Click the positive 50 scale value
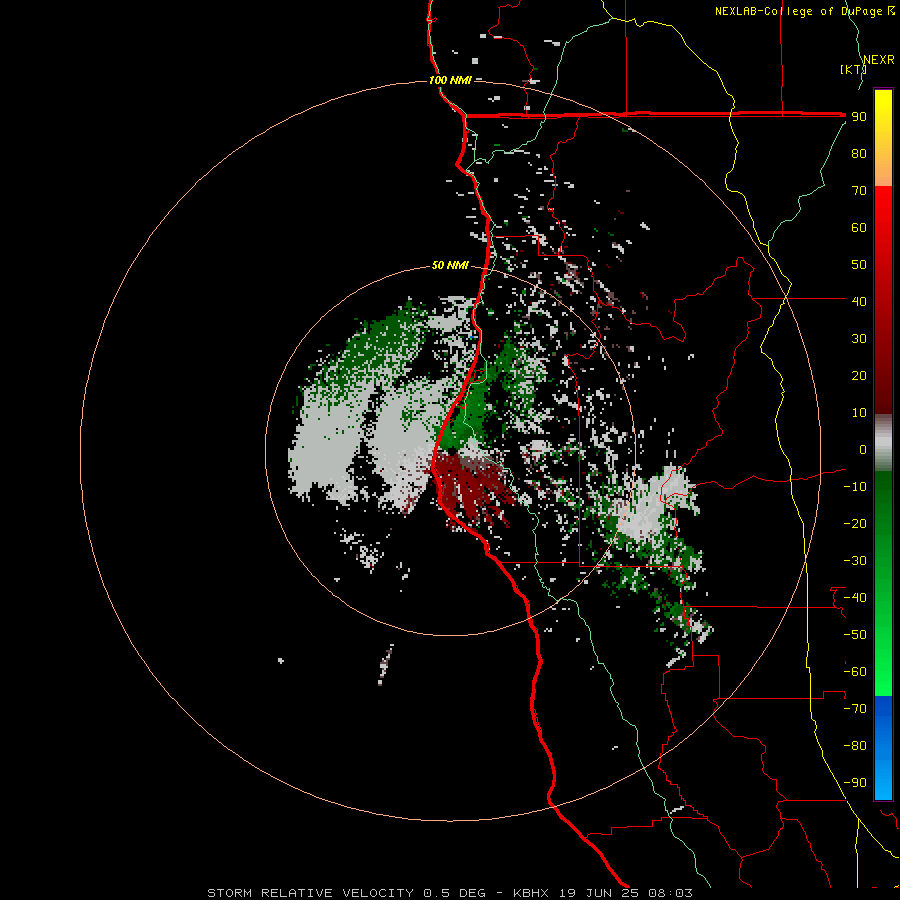Image resolution: width=900 pixels, height=900 pixels. (859, 265)
